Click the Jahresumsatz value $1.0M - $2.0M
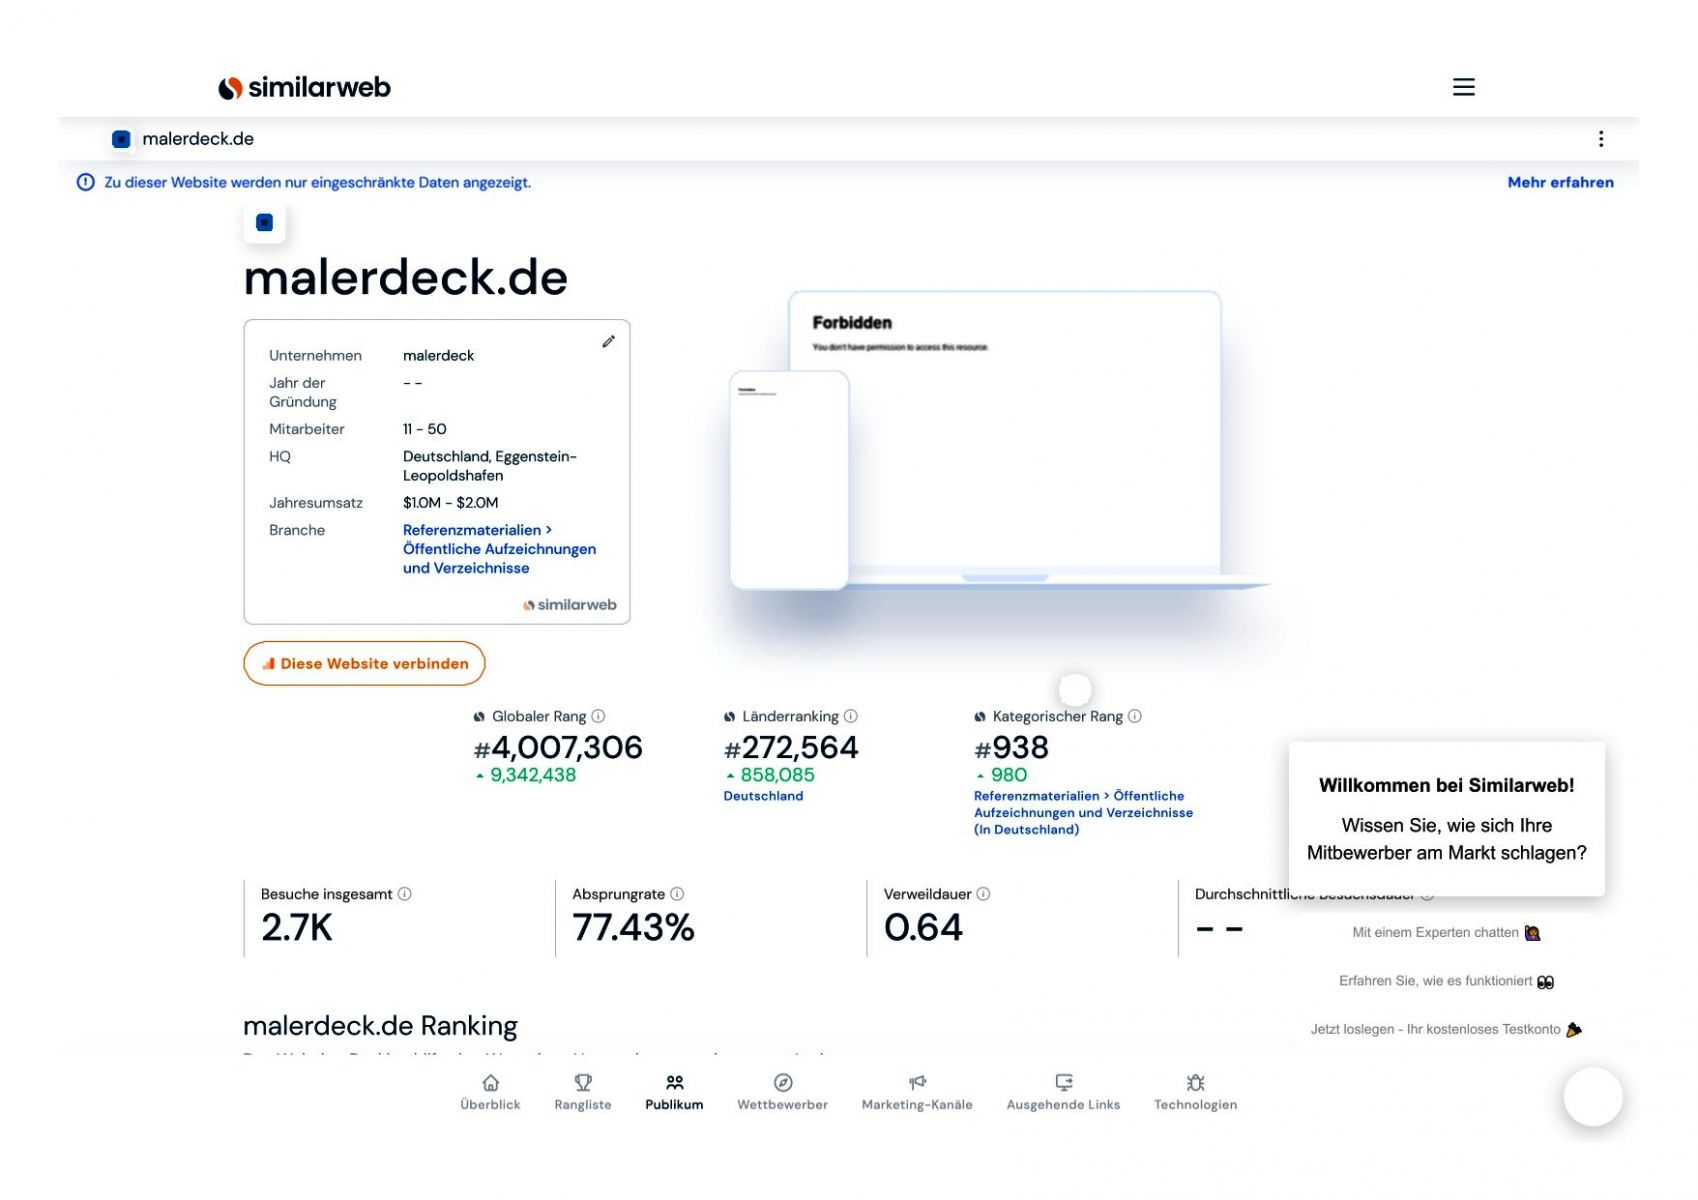Image resolution: width=1698 pixels, height=1200 pixels. (450, 503)
